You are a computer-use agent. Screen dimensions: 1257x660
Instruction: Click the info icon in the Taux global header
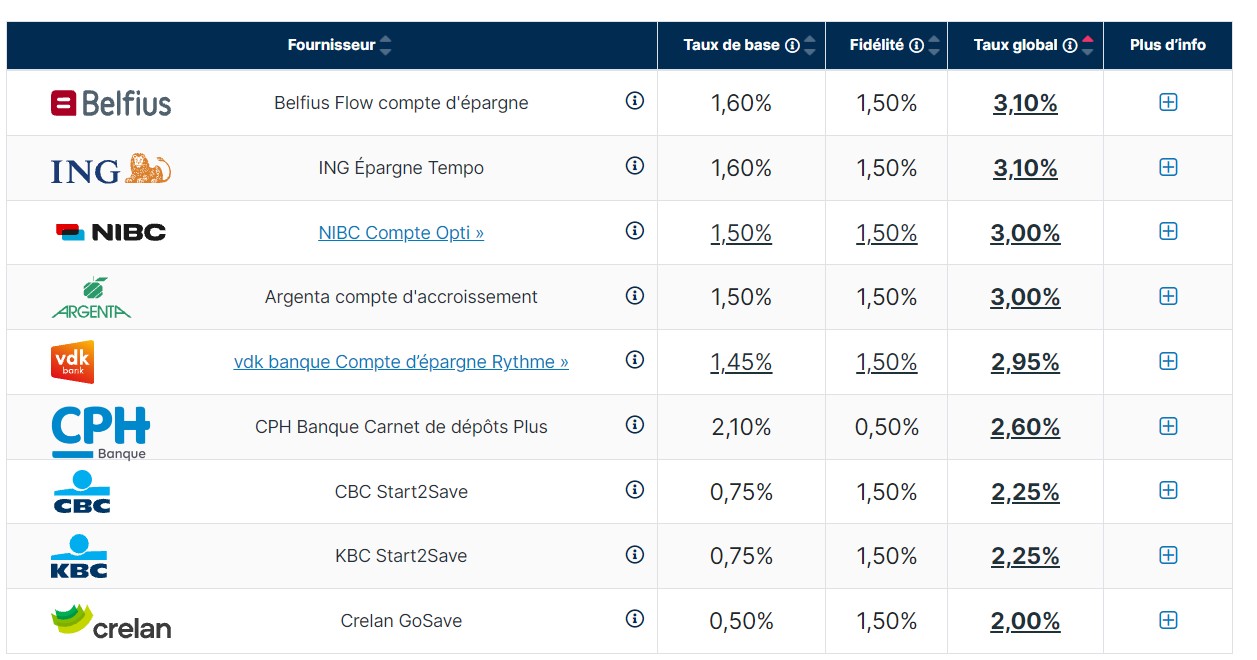coord(1069,45)
